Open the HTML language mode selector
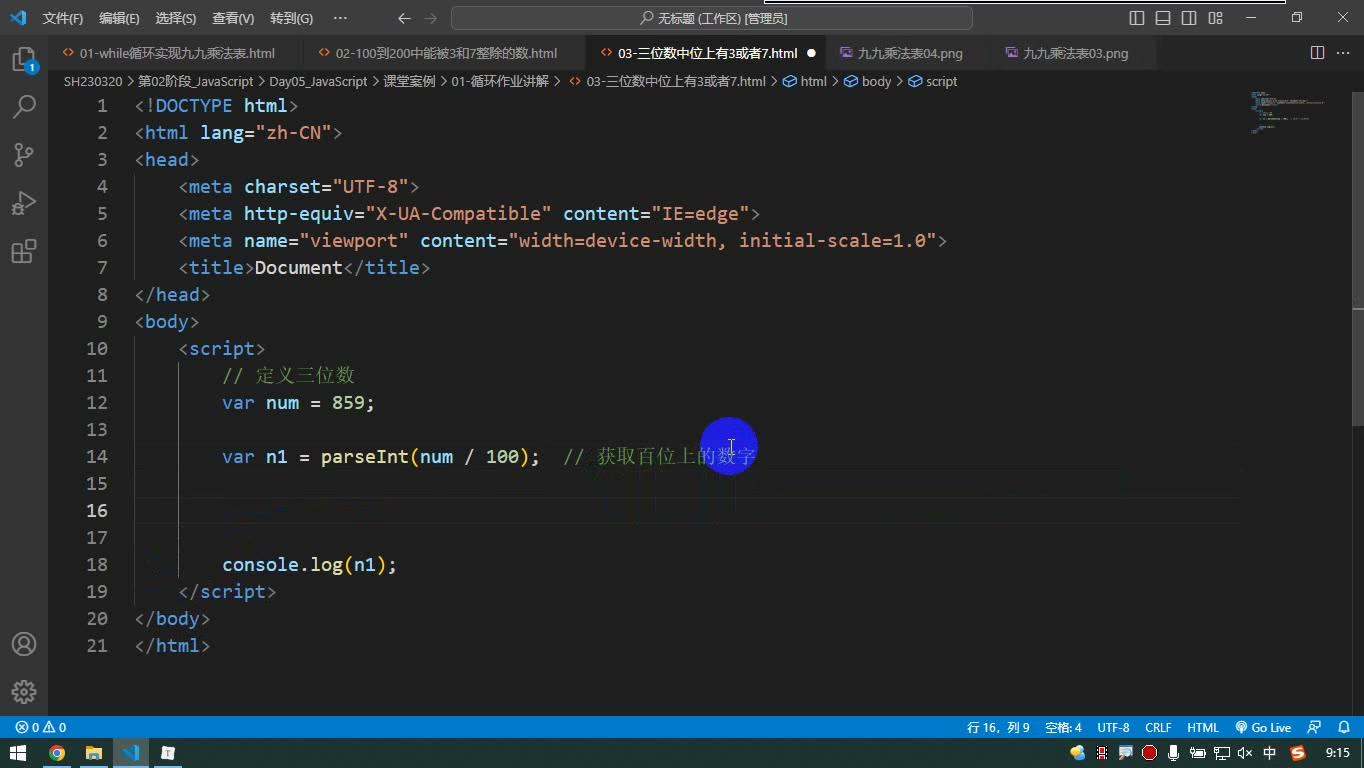 tap(1203, 728)
